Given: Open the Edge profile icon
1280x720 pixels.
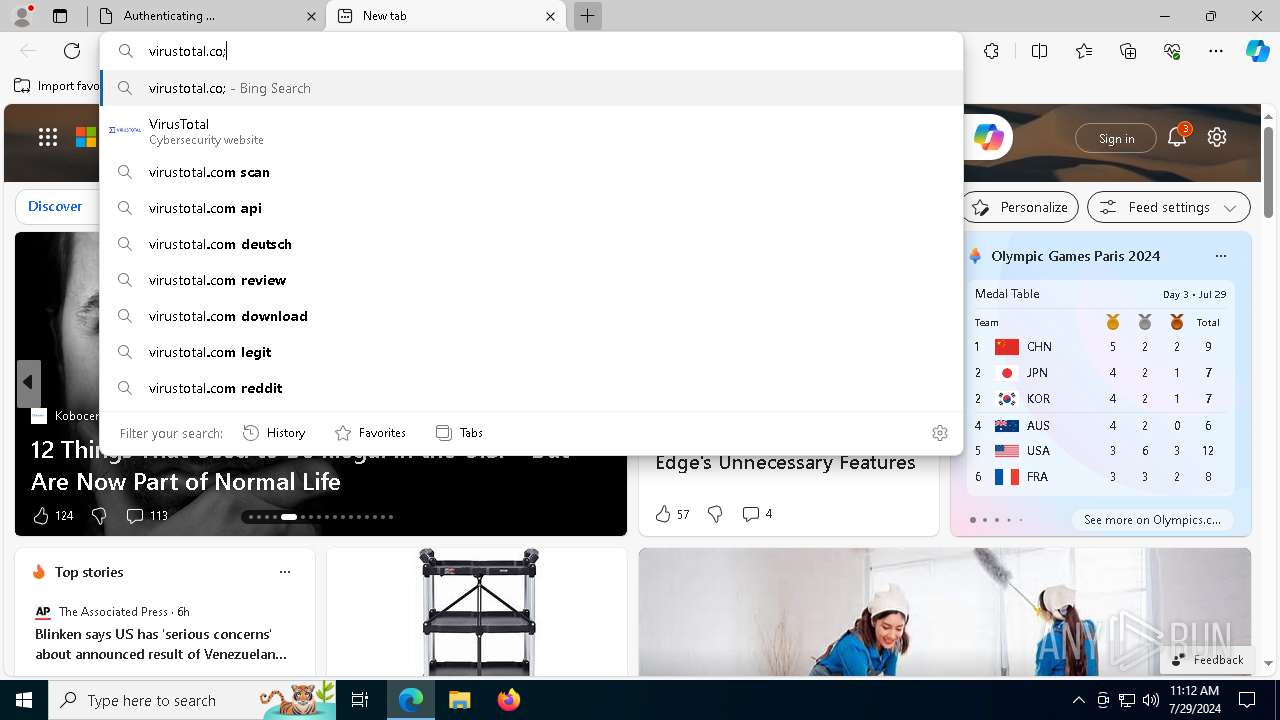Looking at the screenshot, I should tap(22, 16).
